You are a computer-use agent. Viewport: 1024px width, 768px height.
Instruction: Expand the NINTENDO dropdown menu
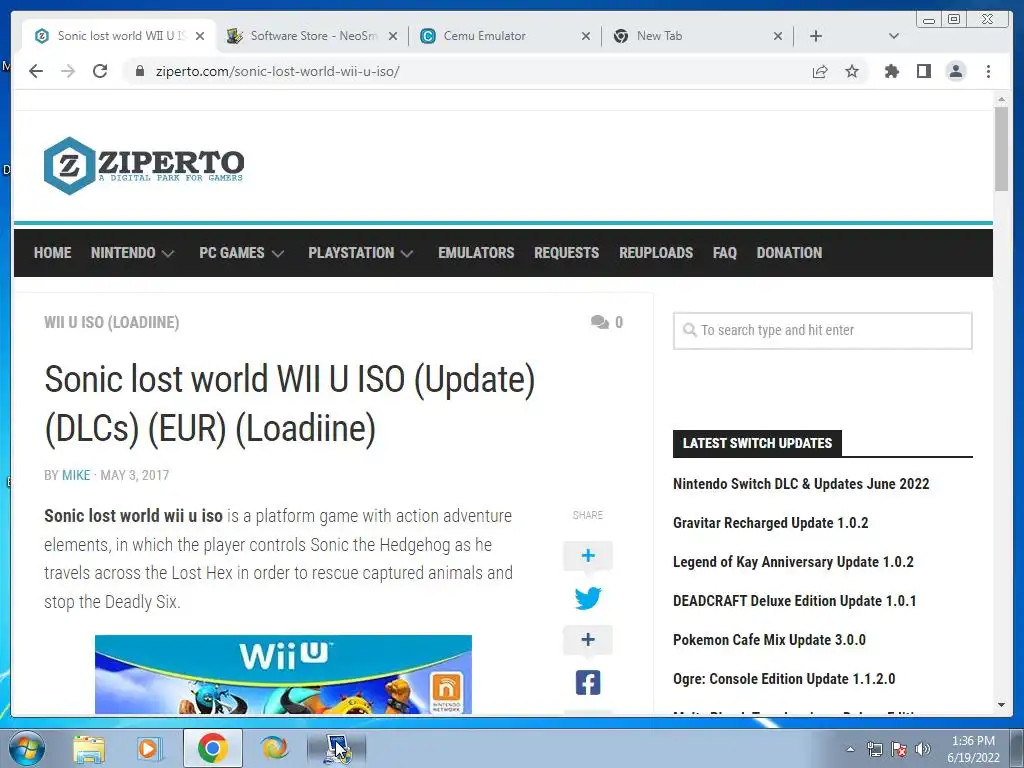click(132, 253)
